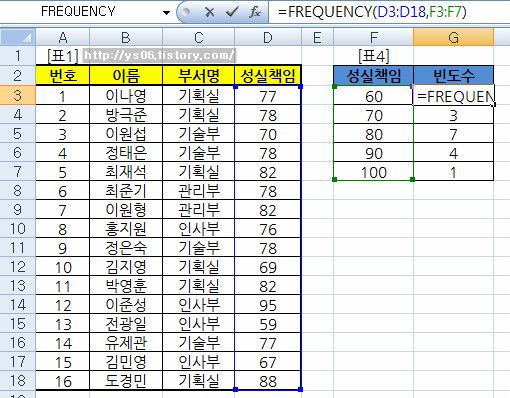
Task: Select row 18 header
Action: tap(18, 380)
